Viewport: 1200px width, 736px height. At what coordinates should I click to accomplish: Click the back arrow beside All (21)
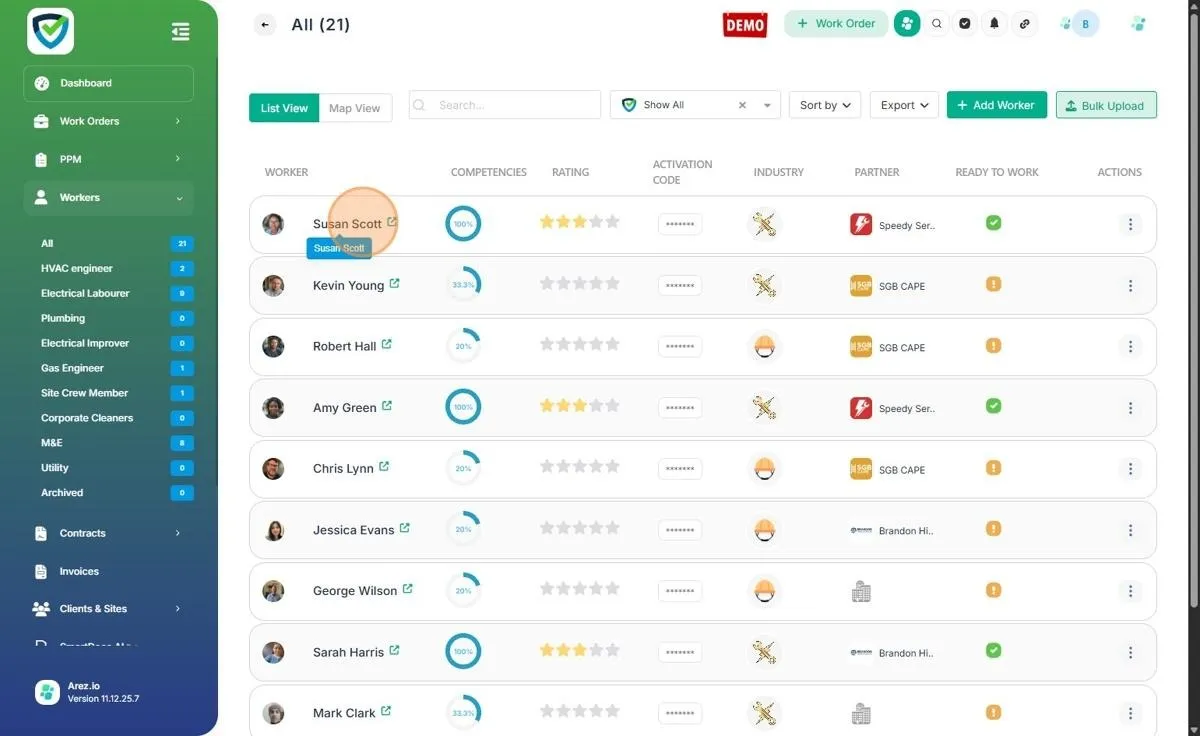pos(265,25)
